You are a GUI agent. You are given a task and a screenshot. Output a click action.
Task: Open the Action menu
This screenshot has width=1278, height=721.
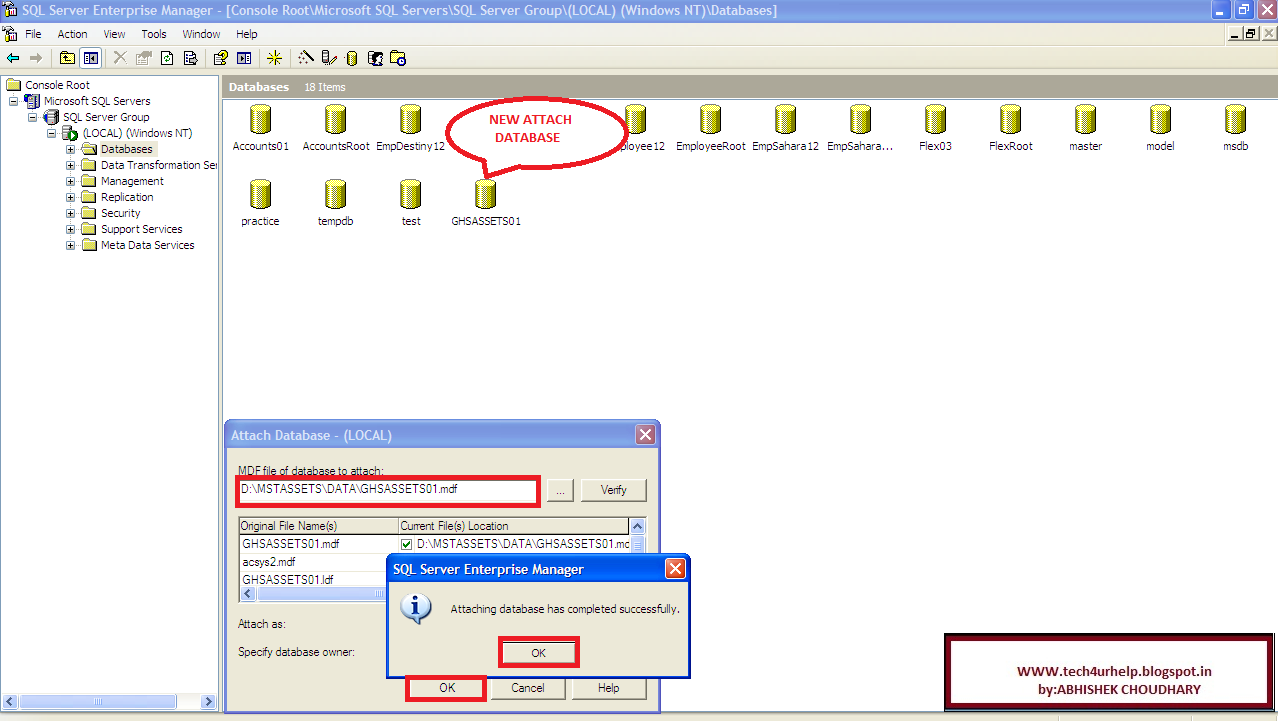[x=73, y=34]
